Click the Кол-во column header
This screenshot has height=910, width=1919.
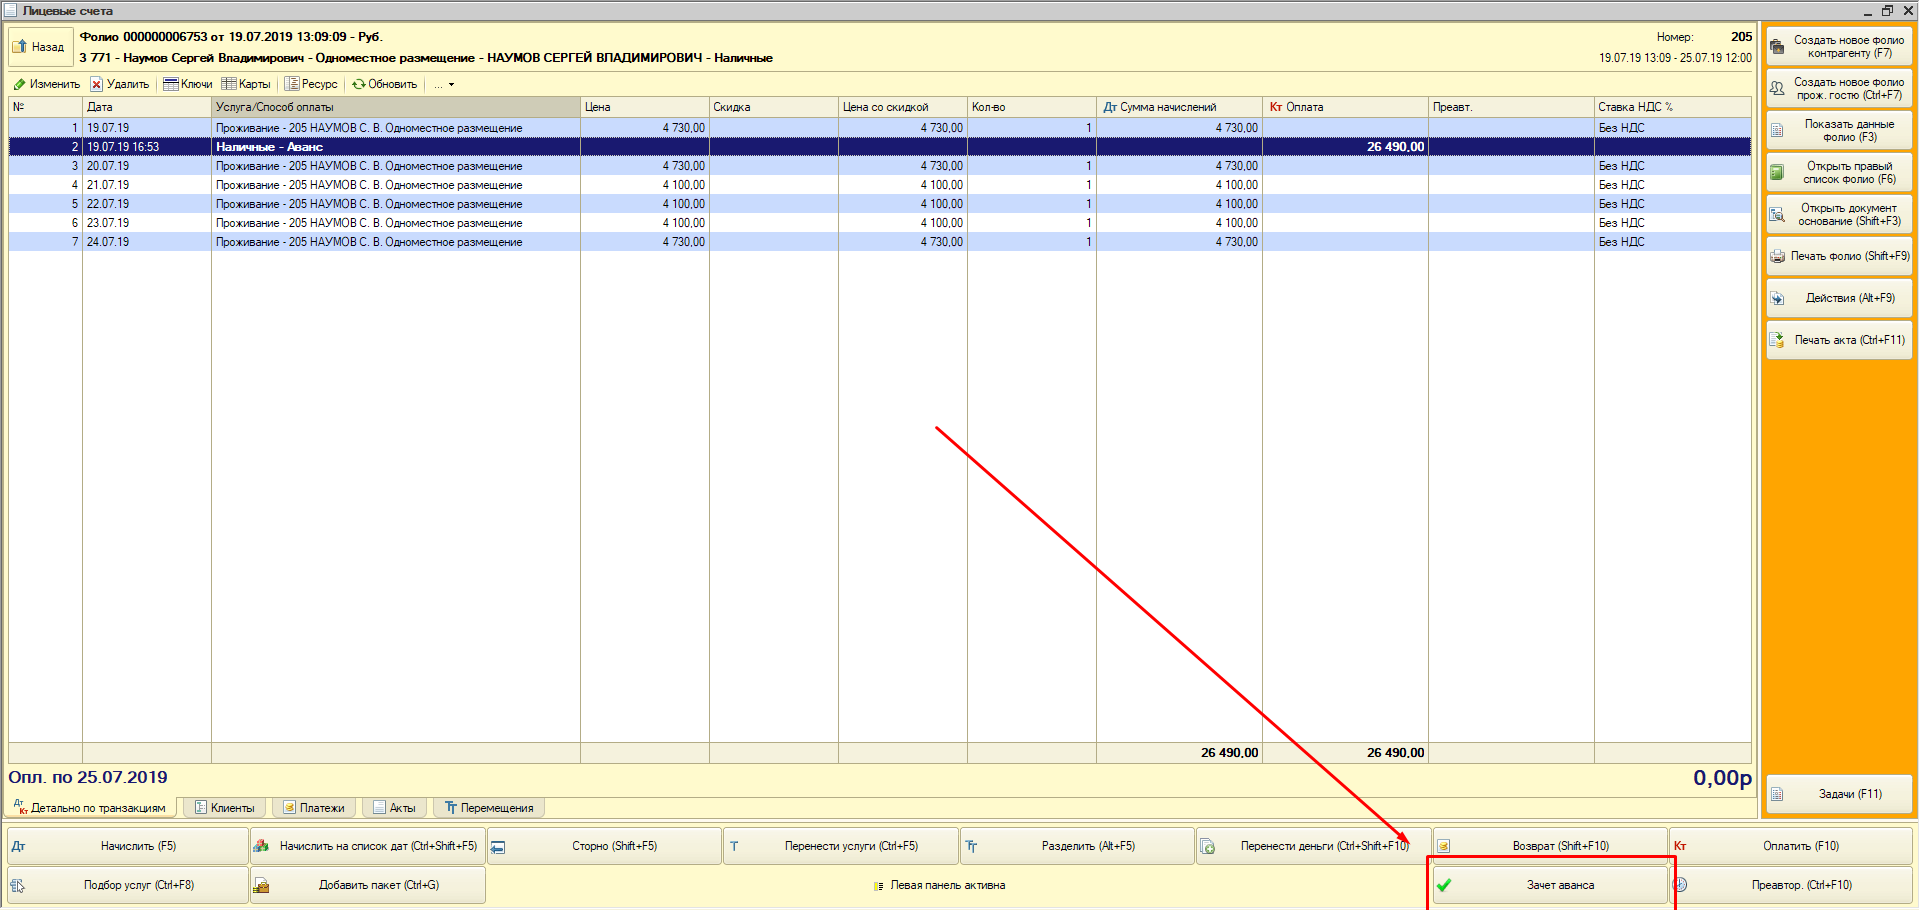pos(1032,107)
